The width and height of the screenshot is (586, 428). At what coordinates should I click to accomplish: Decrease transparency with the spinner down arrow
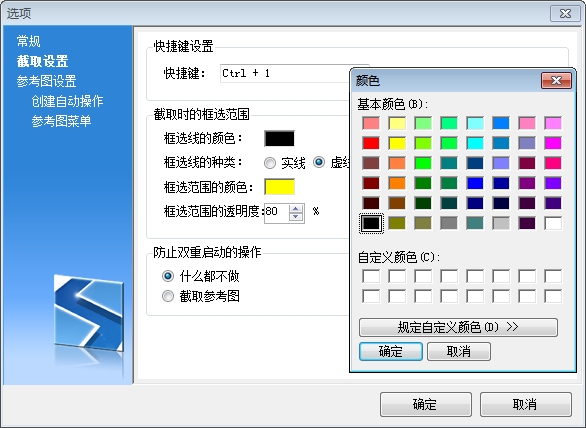click(x=296, y=217)
